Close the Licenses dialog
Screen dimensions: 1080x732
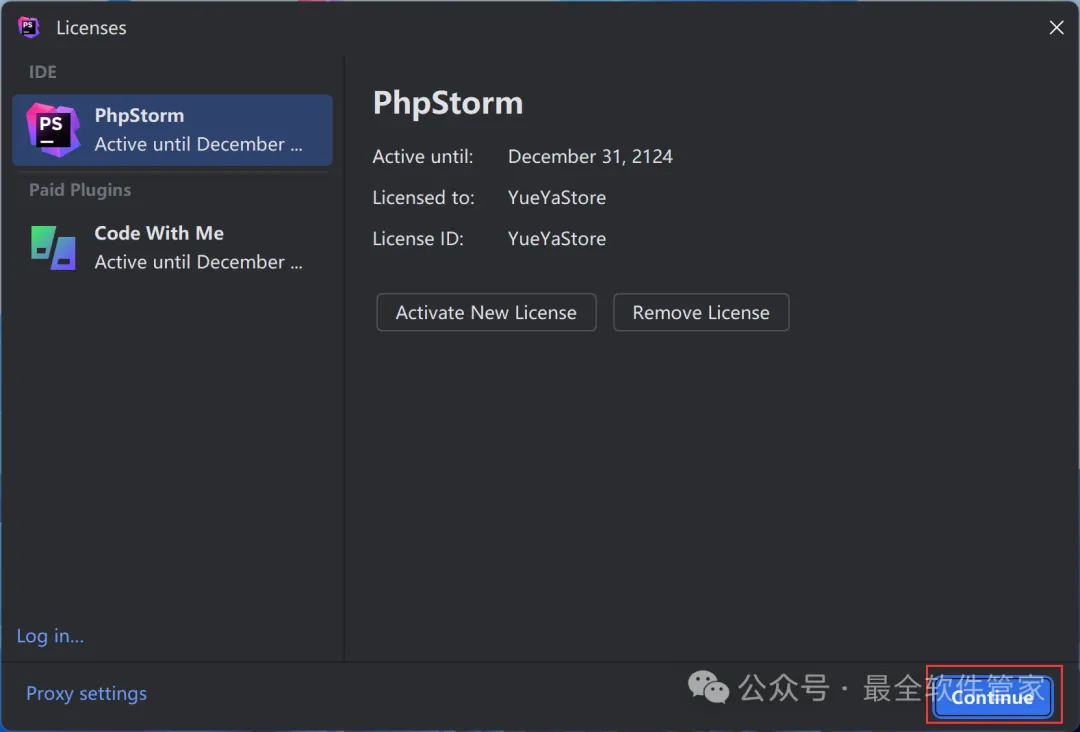click(x=1056, y=28)
